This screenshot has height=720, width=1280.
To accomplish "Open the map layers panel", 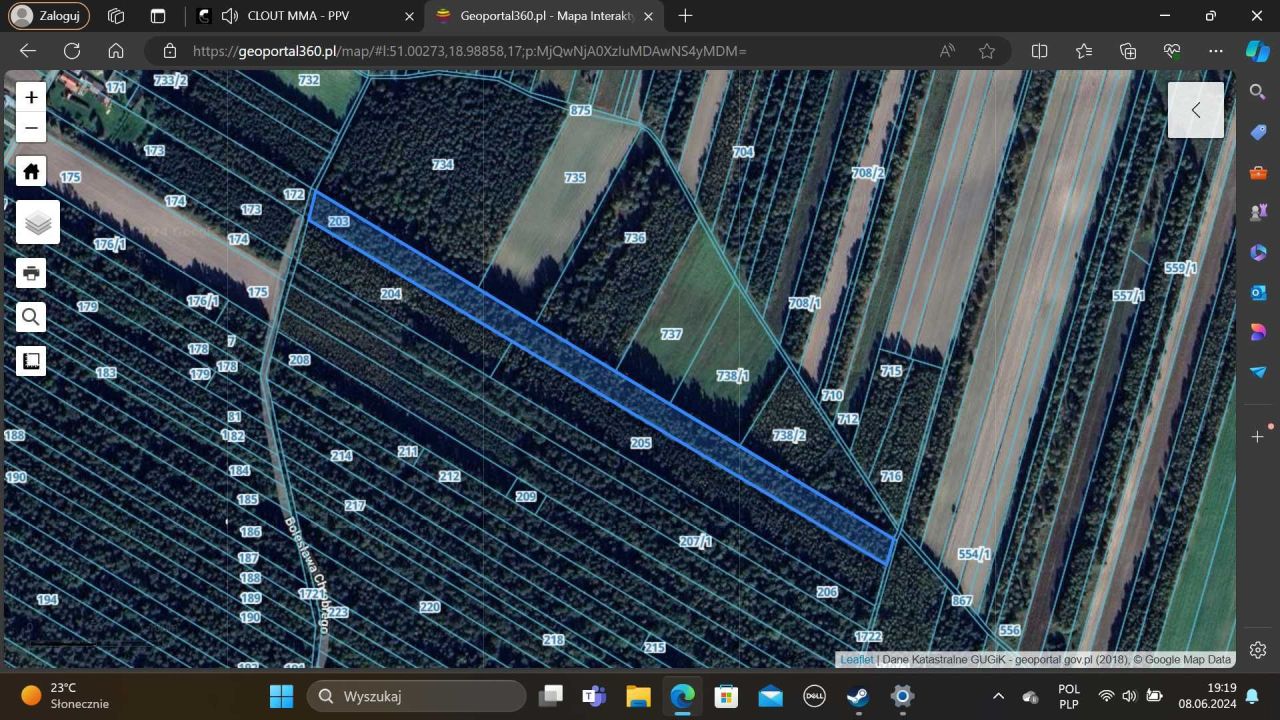I will (38, 222).
